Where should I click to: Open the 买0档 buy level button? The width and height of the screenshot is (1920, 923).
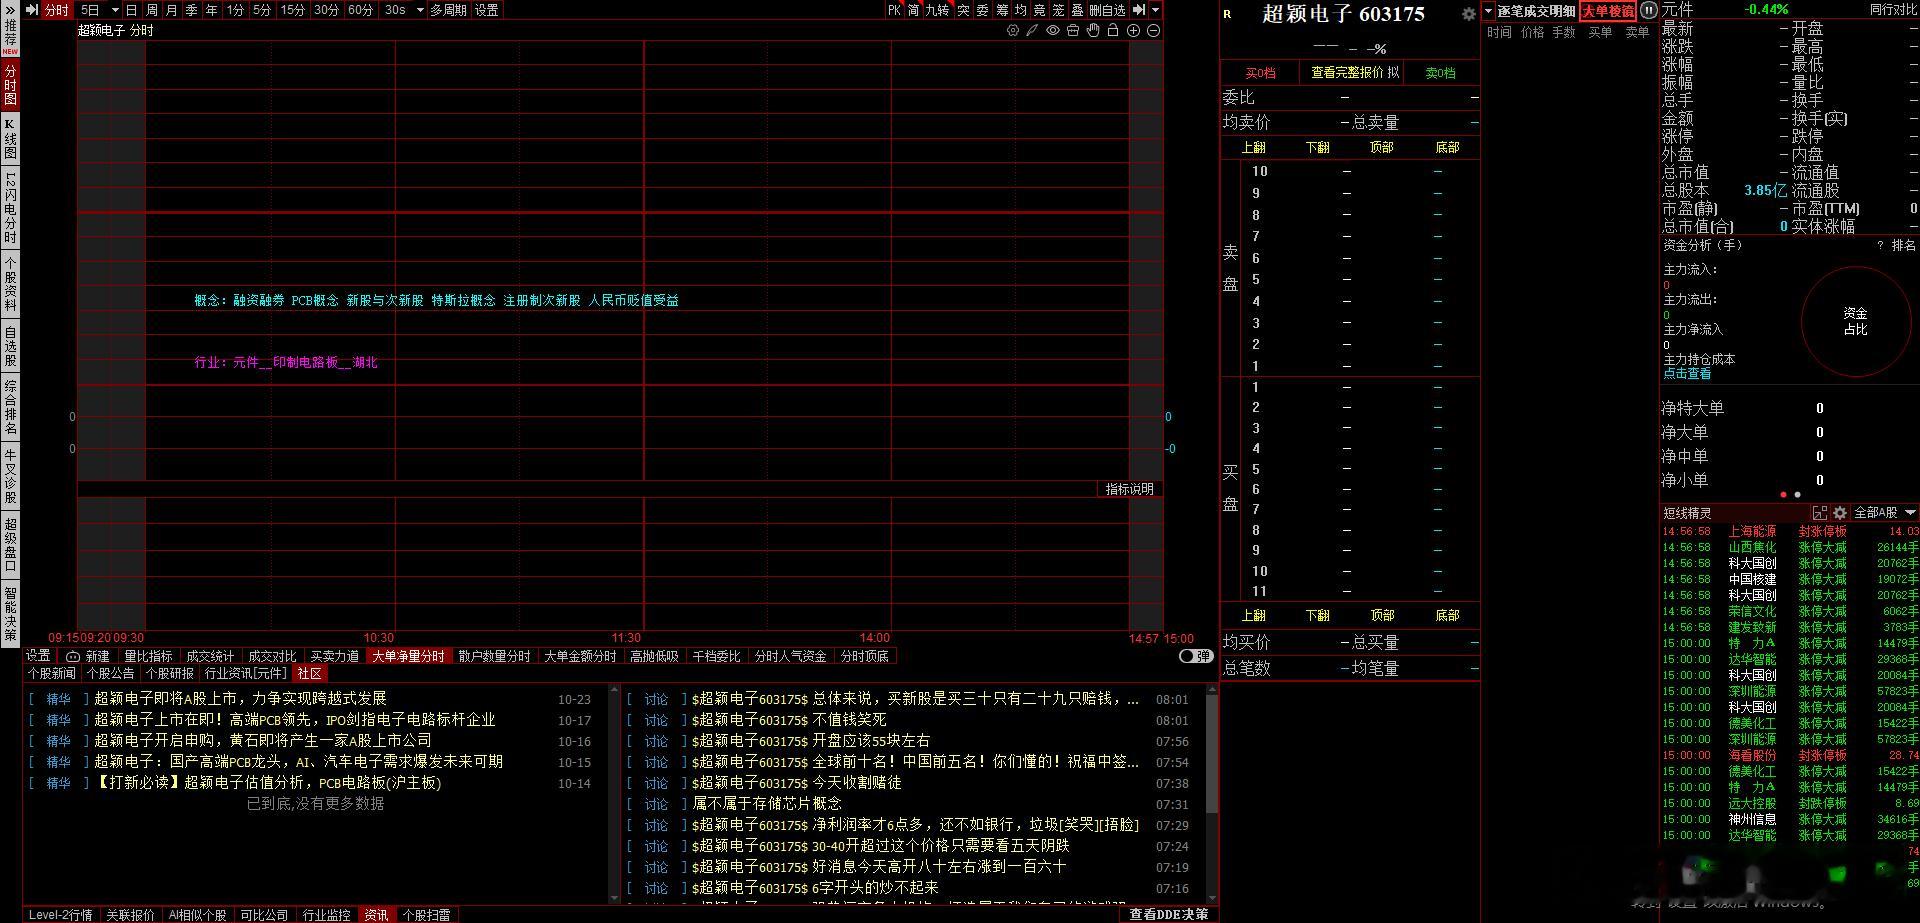coord(1260,73)
